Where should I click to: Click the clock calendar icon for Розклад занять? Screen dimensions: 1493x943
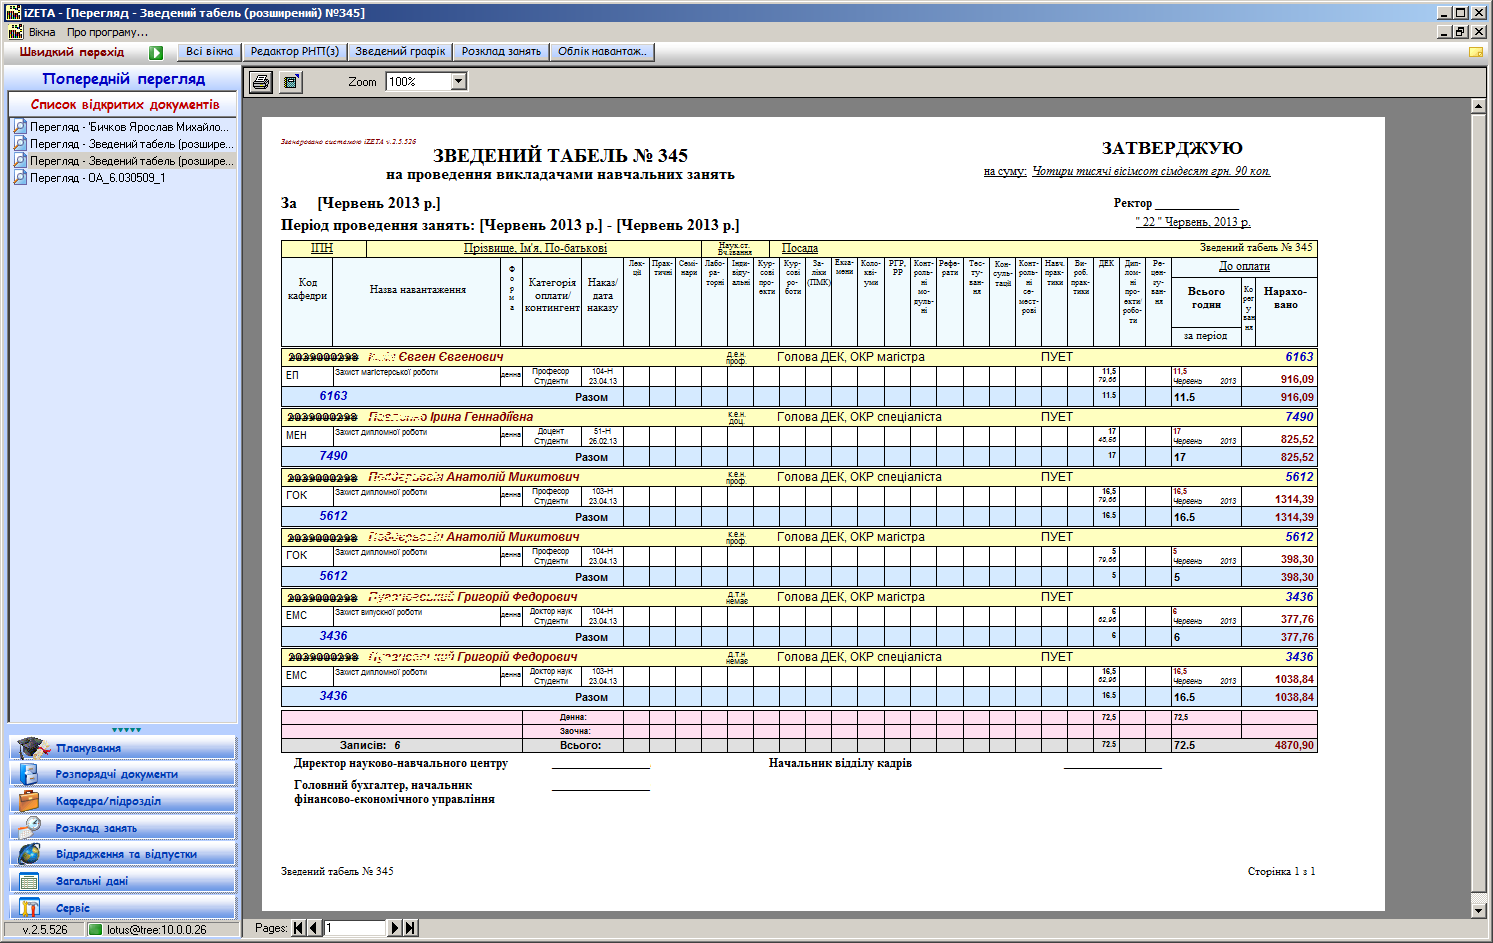[x=29, y=827]
